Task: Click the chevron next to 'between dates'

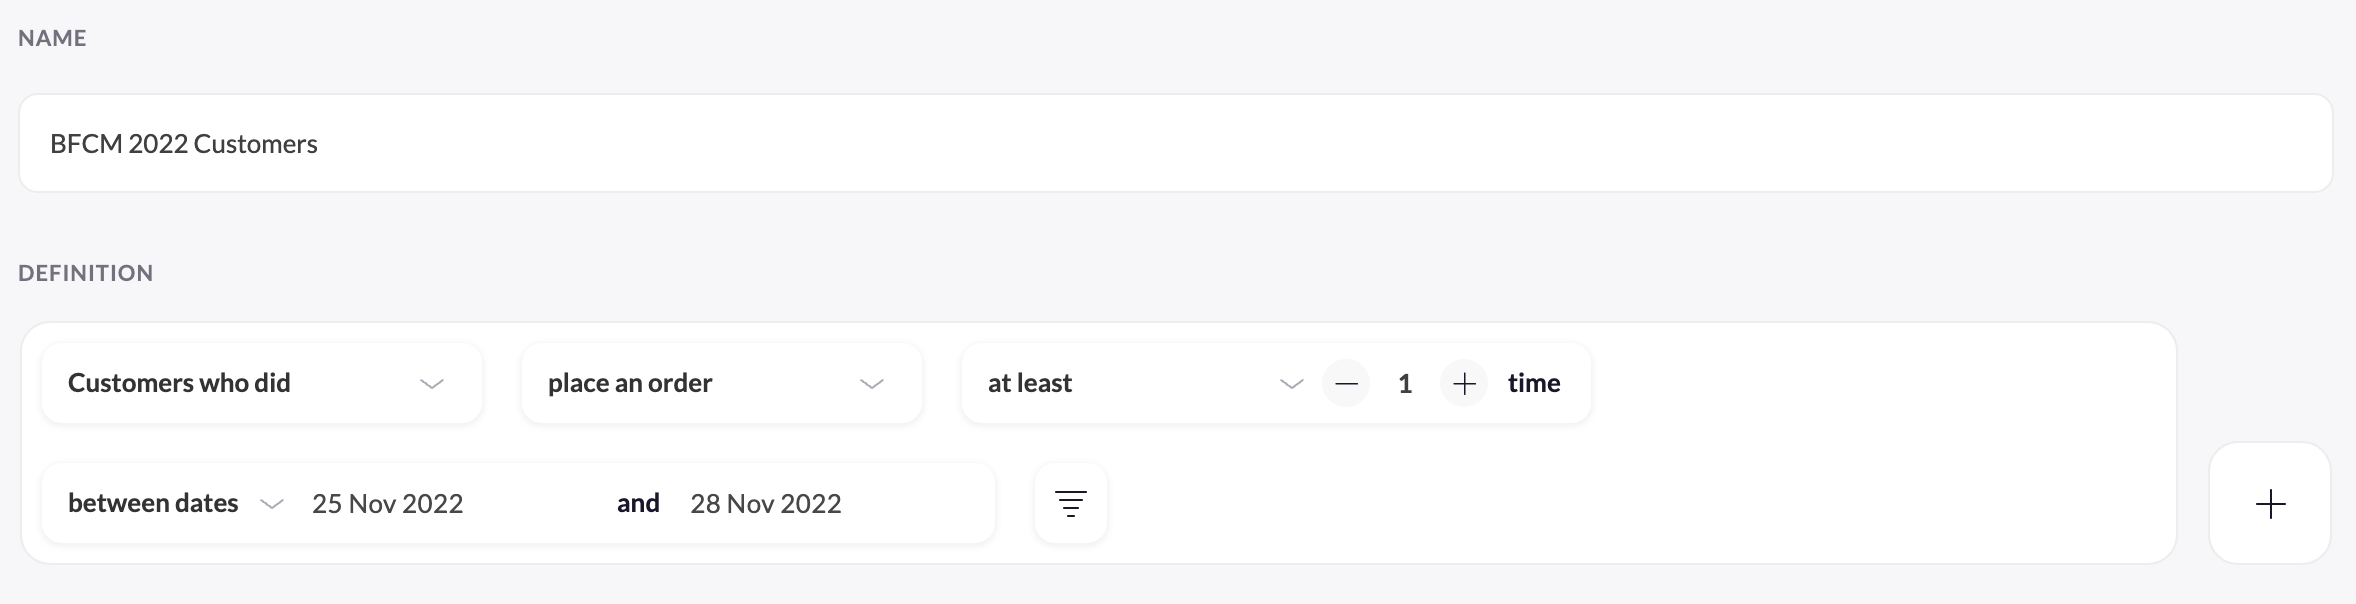Action: (272, 504)
